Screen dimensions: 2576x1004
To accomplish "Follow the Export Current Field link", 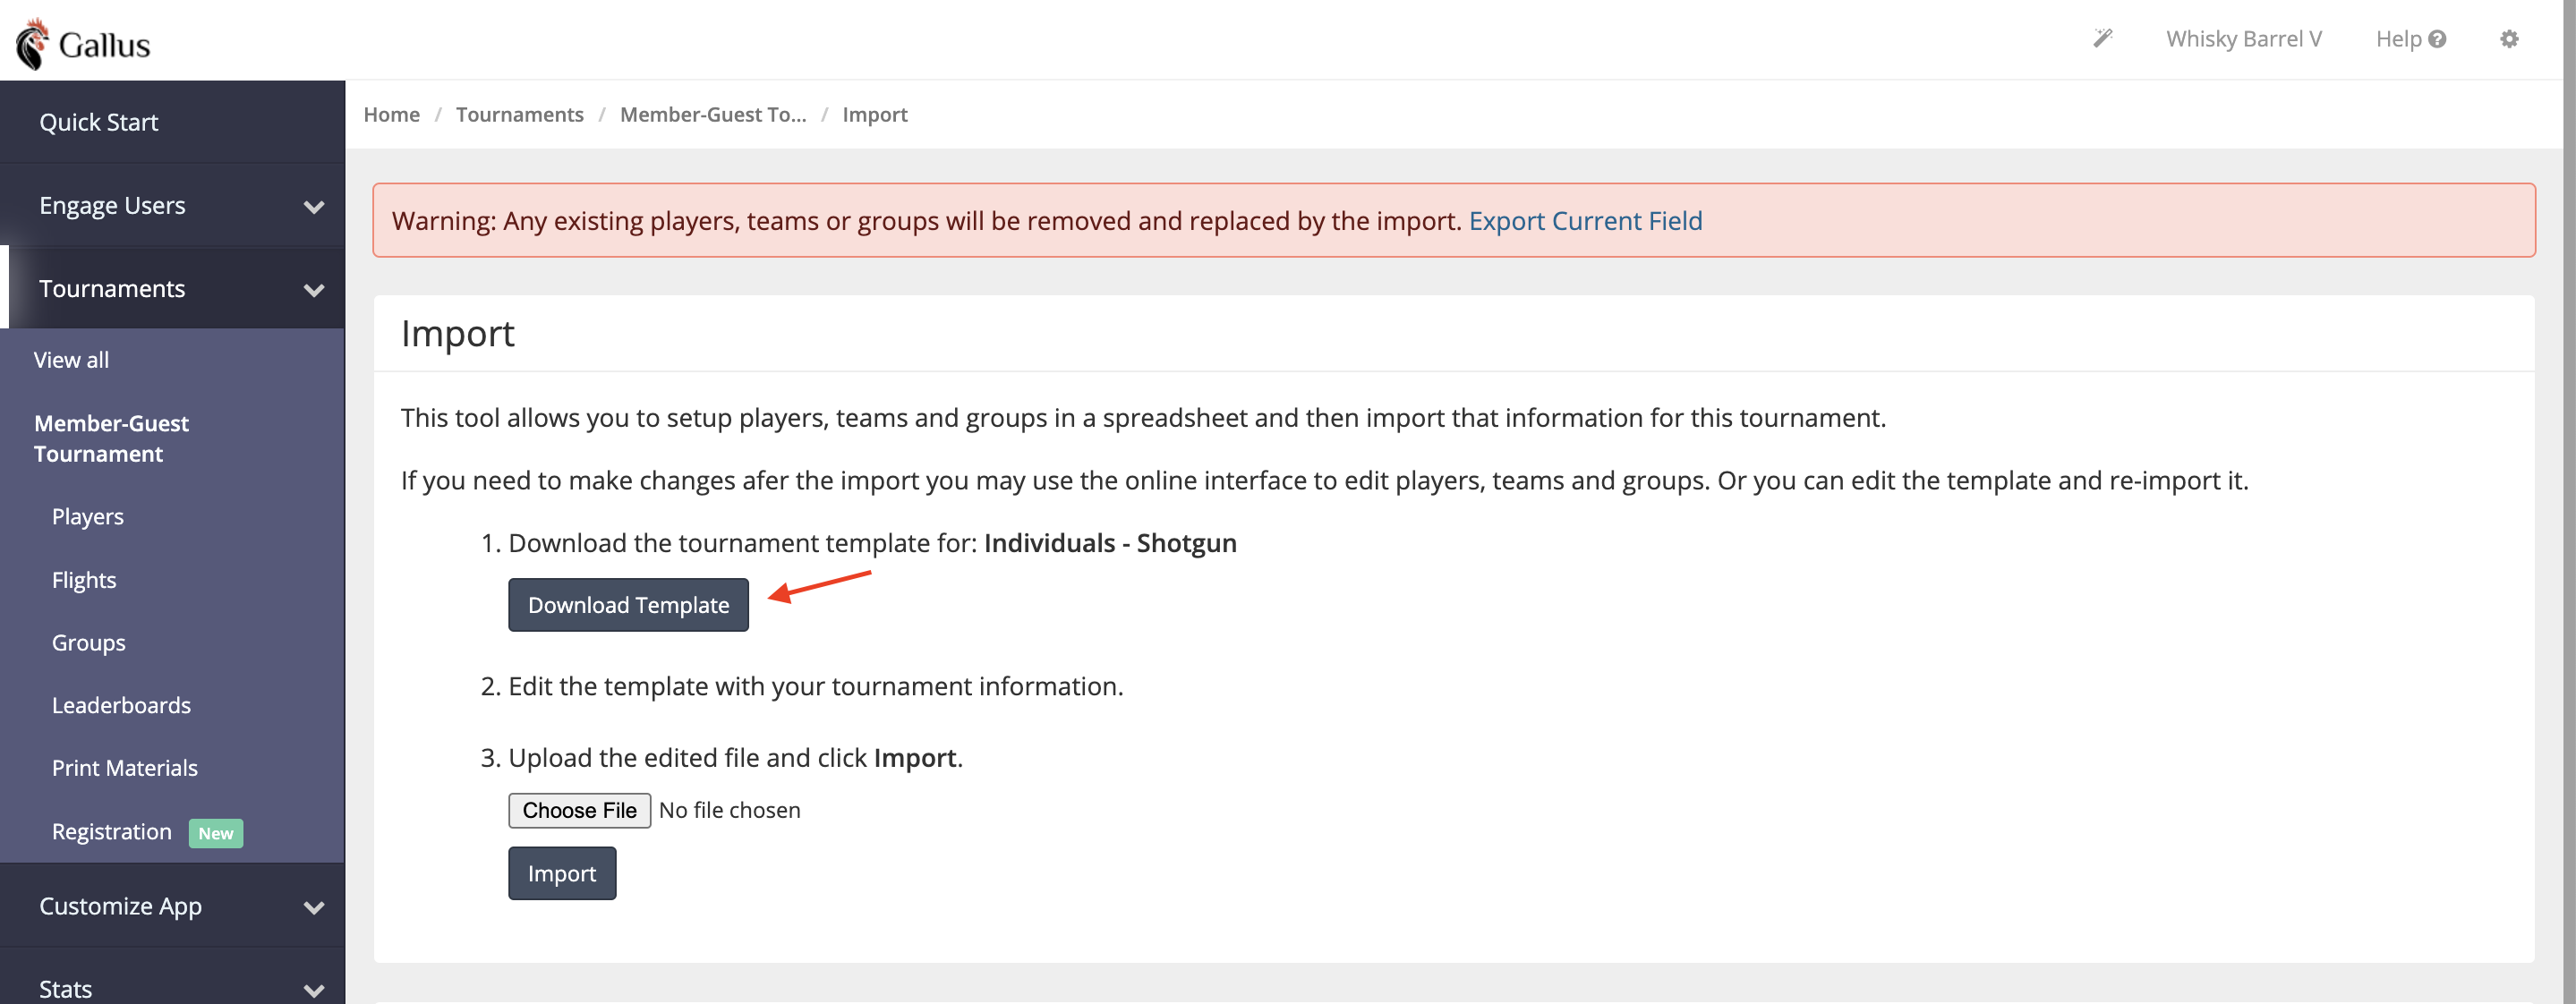I will 1585,221.
